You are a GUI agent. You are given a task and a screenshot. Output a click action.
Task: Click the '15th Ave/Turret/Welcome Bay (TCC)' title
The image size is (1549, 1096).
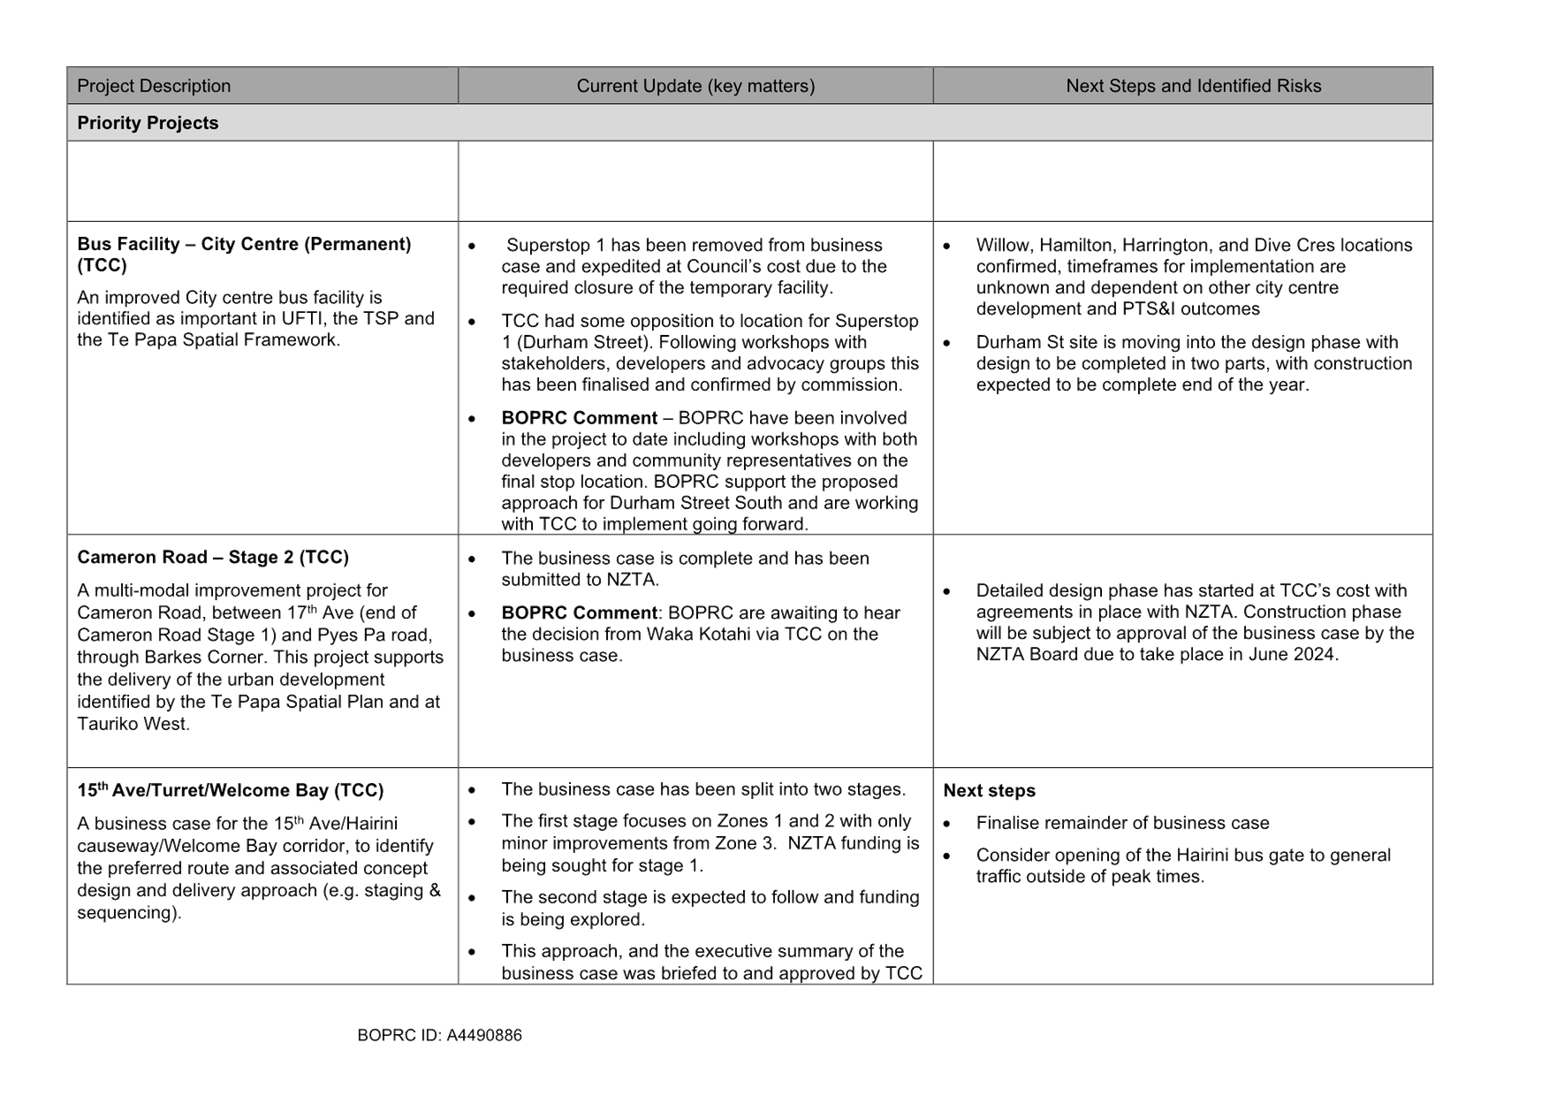pos(230,790)
